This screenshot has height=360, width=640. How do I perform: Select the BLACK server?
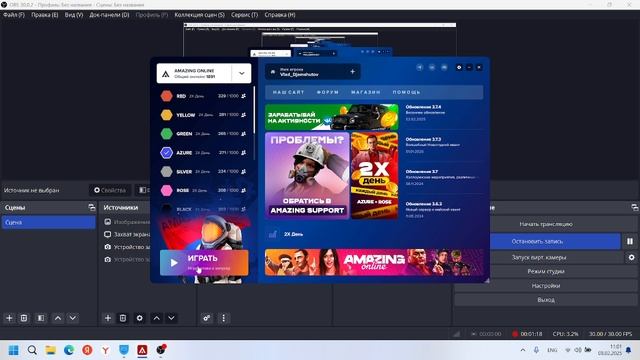[x=204, y=209]
